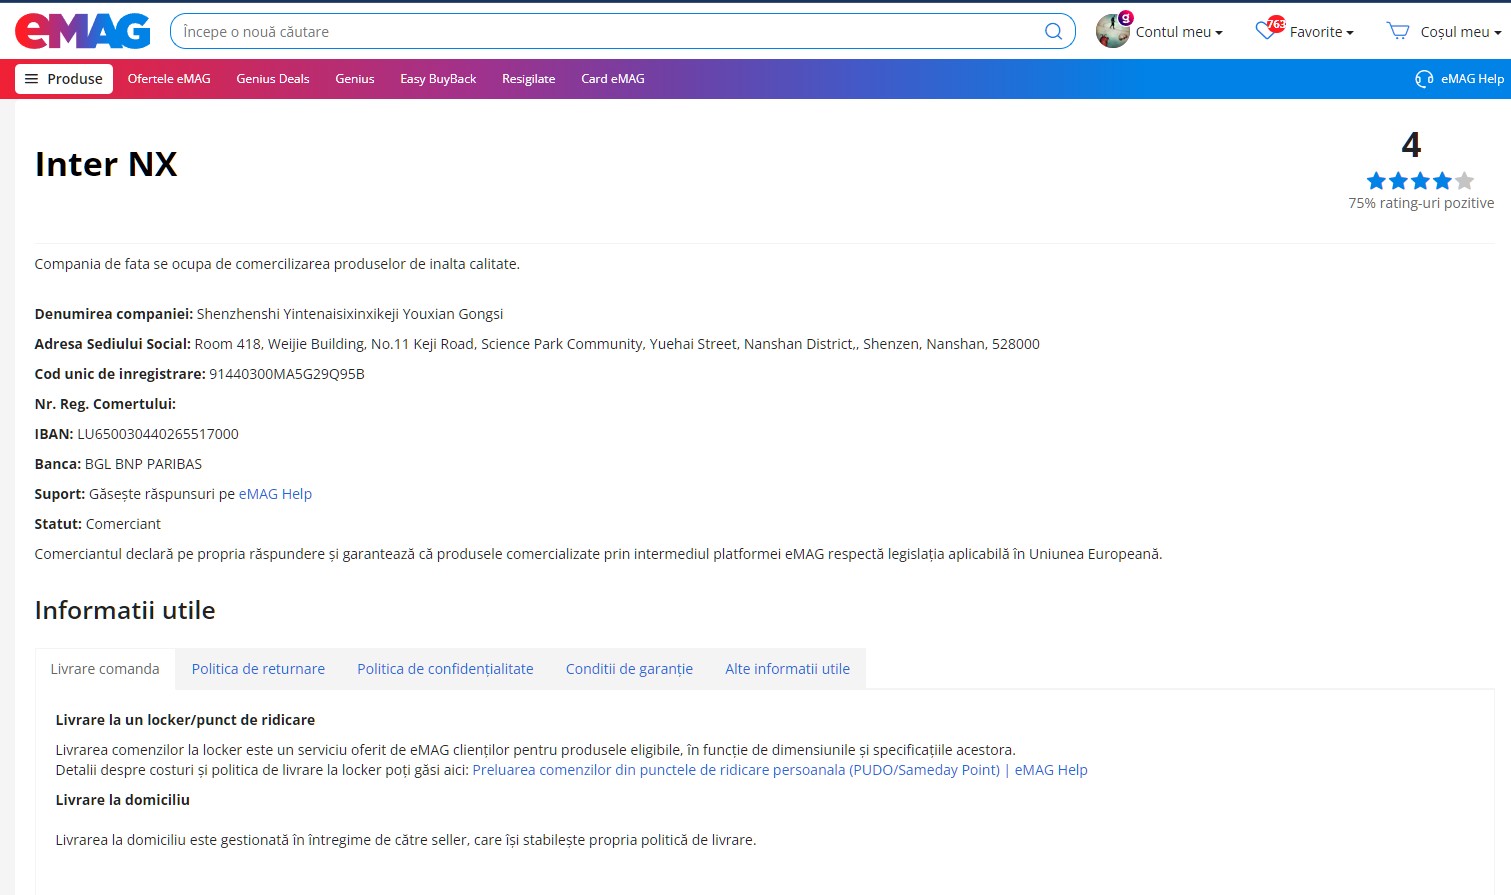This screenshot has width=1511, height=895.
Task: Click the shopping cart icon
Action: pos(1397,31)
